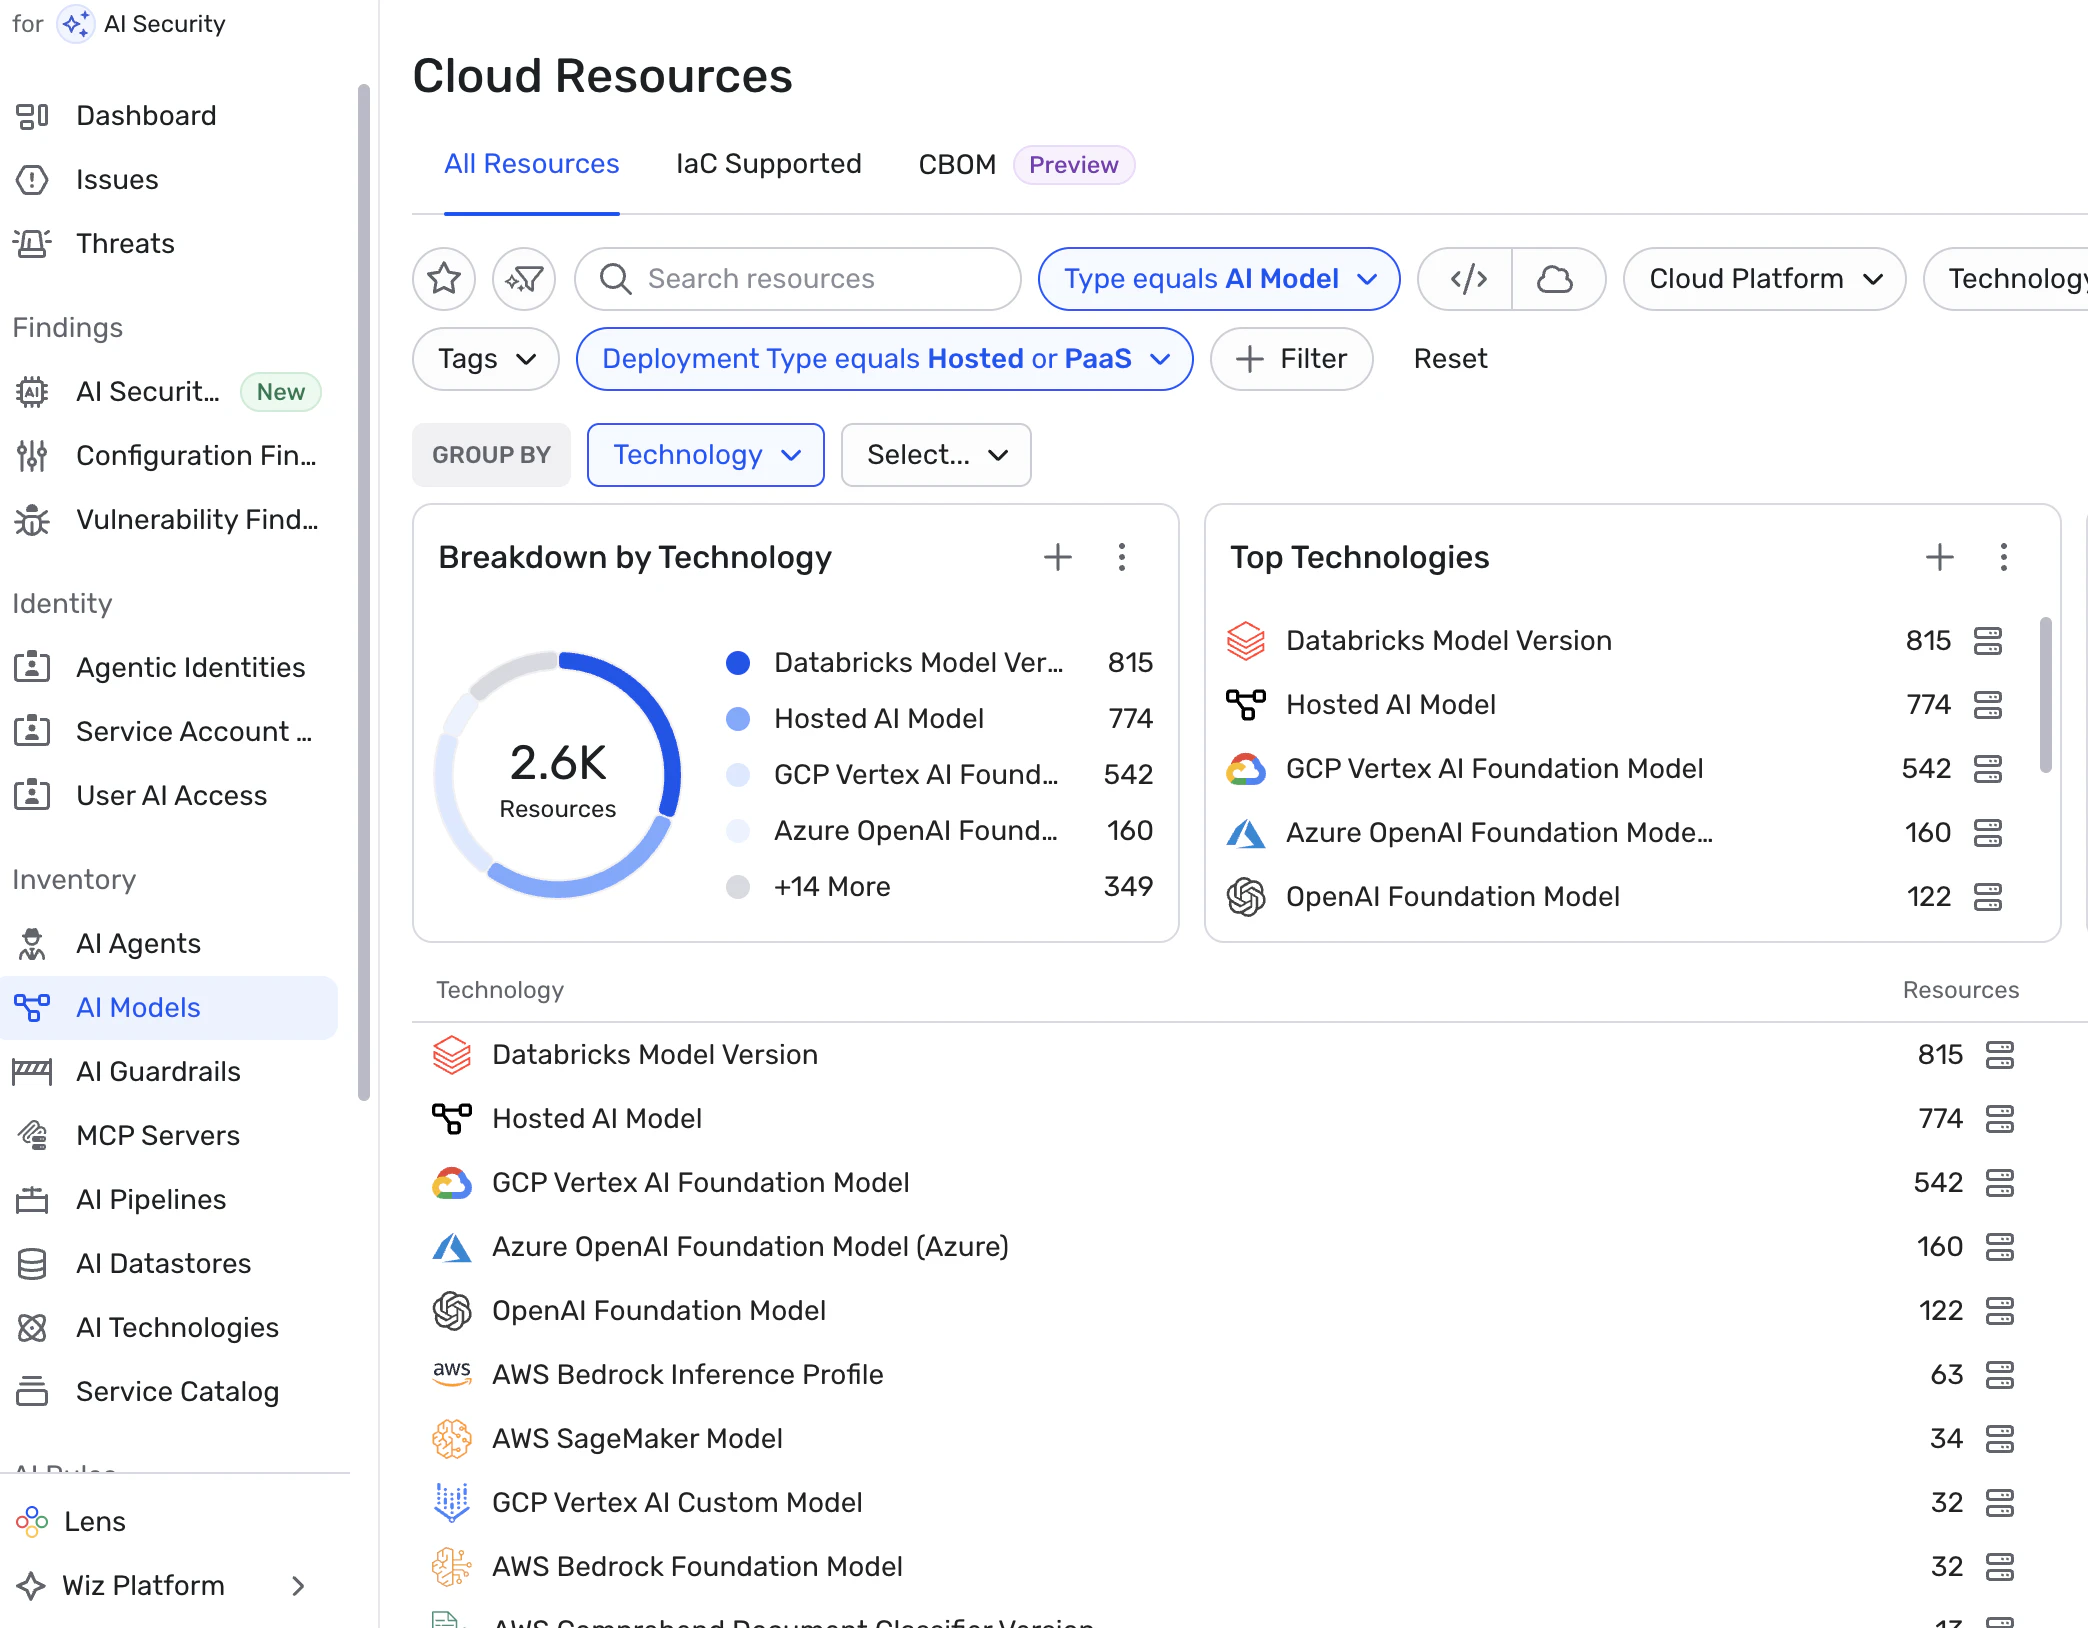Open the CBOM tab
Image resolution: width=2088 pixels, height=1628 pixels.
point(957,164)
